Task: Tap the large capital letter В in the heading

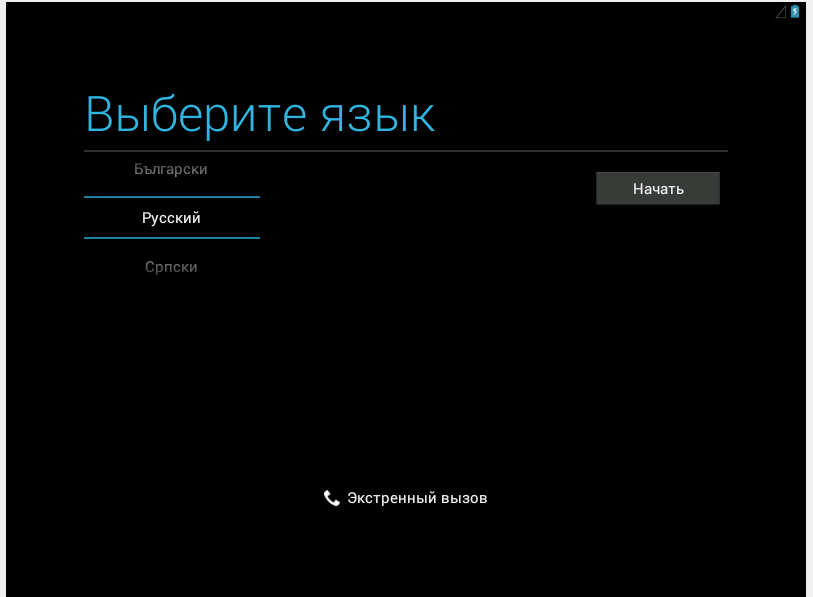Action: [102, 115]
